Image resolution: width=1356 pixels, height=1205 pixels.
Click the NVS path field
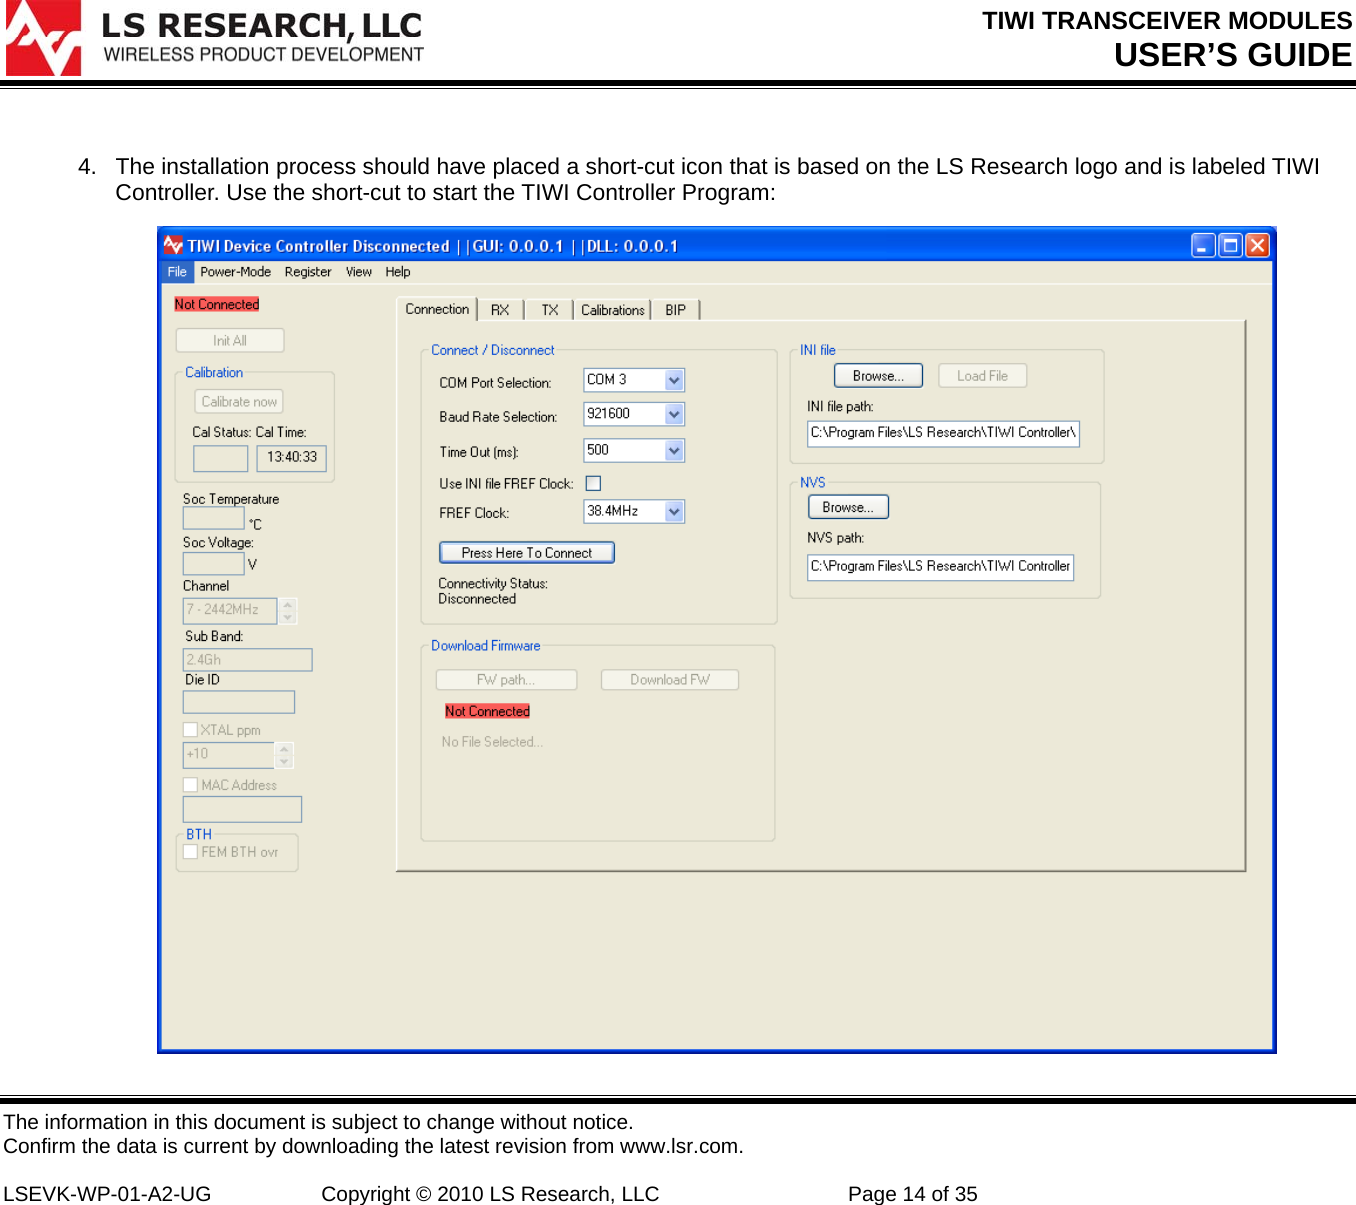940,567
